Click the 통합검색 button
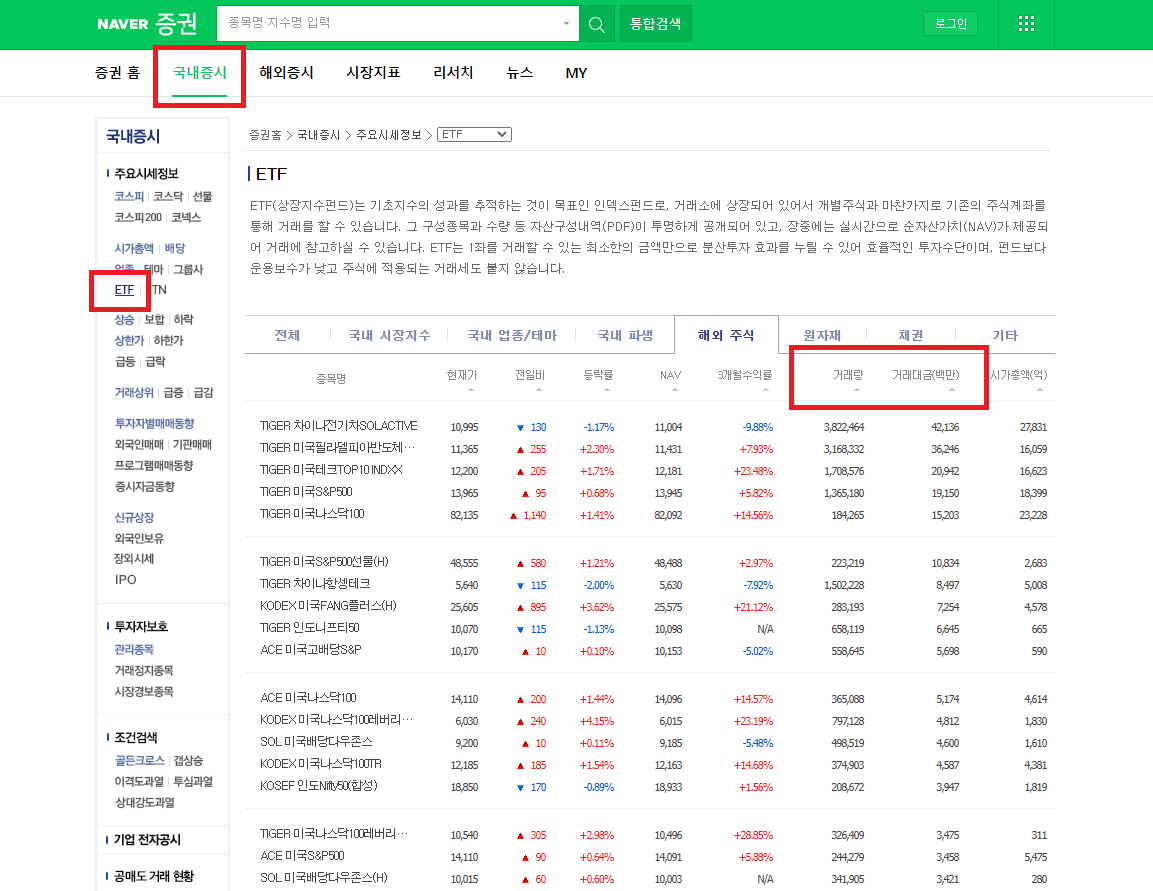Screen dimensions: 1153x891 pos(655,24)
